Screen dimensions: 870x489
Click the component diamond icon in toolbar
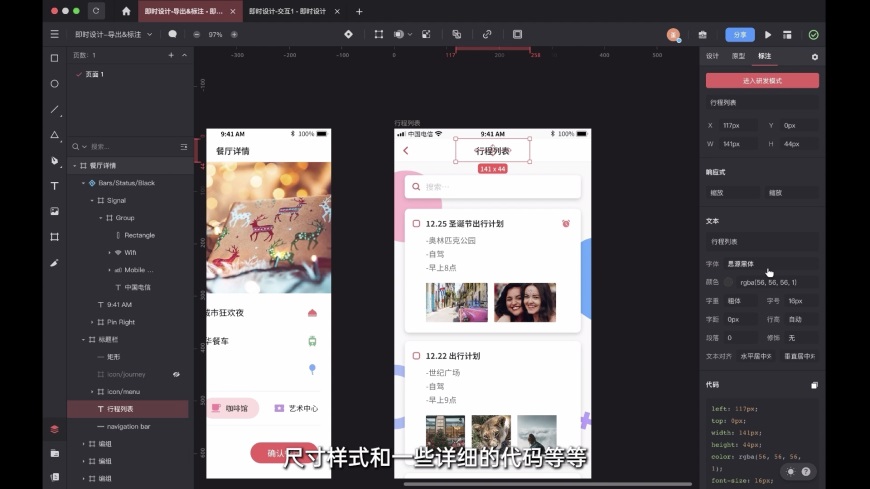click(348, 34)
